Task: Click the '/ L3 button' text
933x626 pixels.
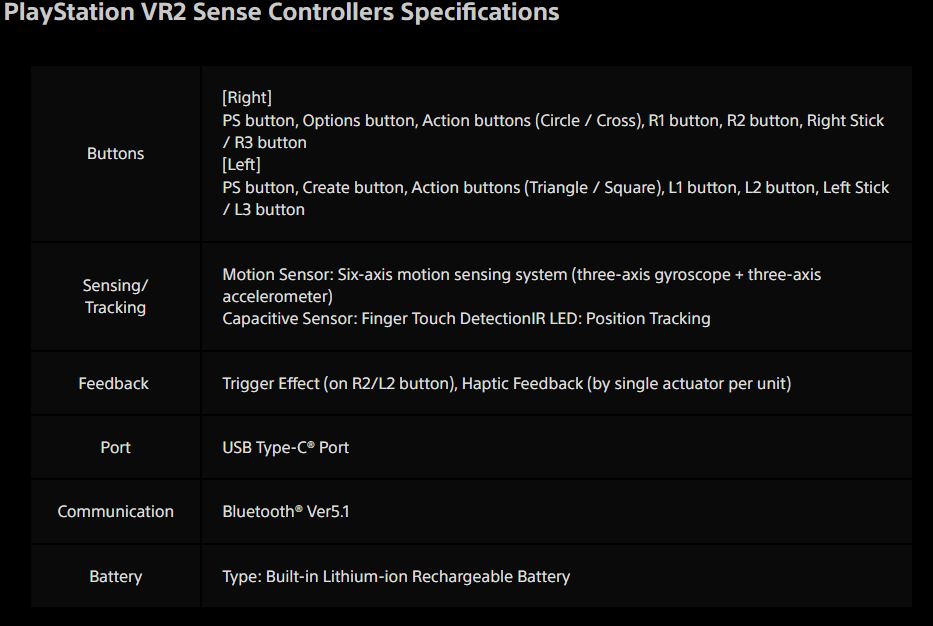Action: click(263, 210)
